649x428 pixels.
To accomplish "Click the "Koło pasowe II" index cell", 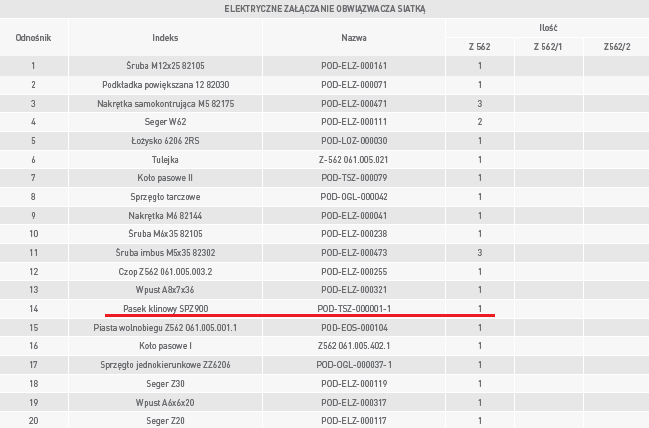I will pyautogui.click(x=165, y=178).
